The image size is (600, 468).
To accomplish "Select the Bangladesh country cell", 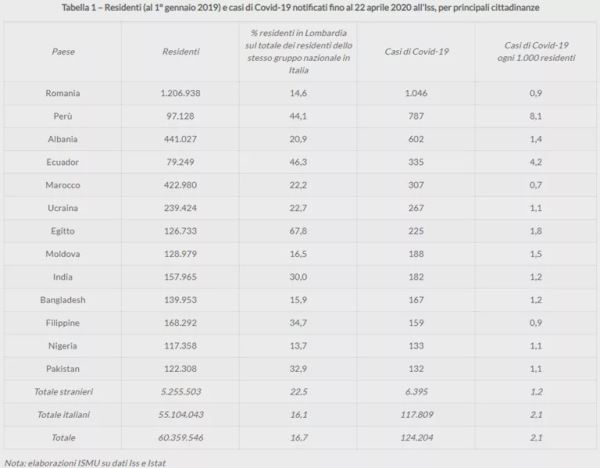I will [63, 300].
